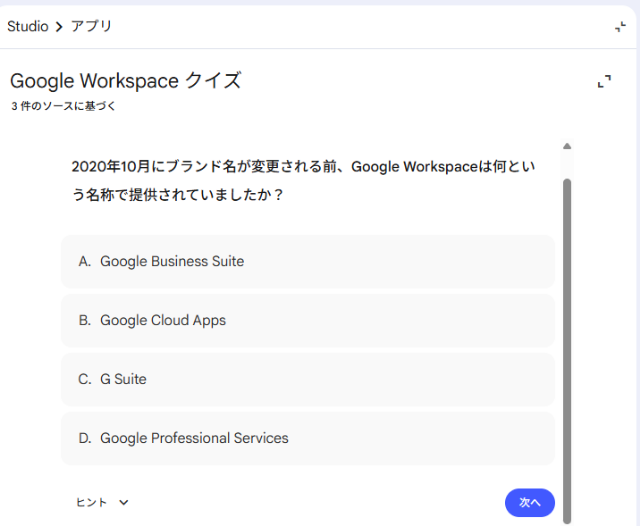
Task: Click the アプリ breadcrumb item
Action: [91, 27]
